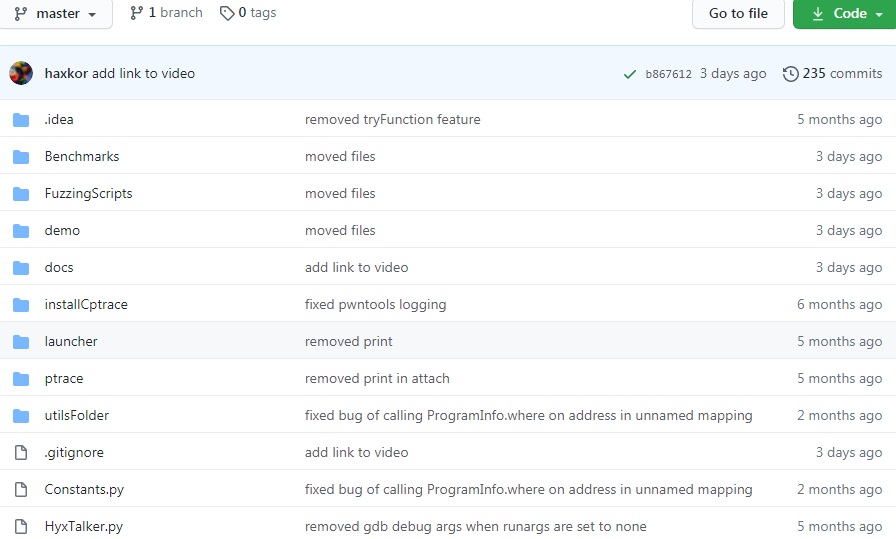Viewport: 896px width, 539px height.
Task: Click '3 days ago' in the commit header
Action: (733, 73)
